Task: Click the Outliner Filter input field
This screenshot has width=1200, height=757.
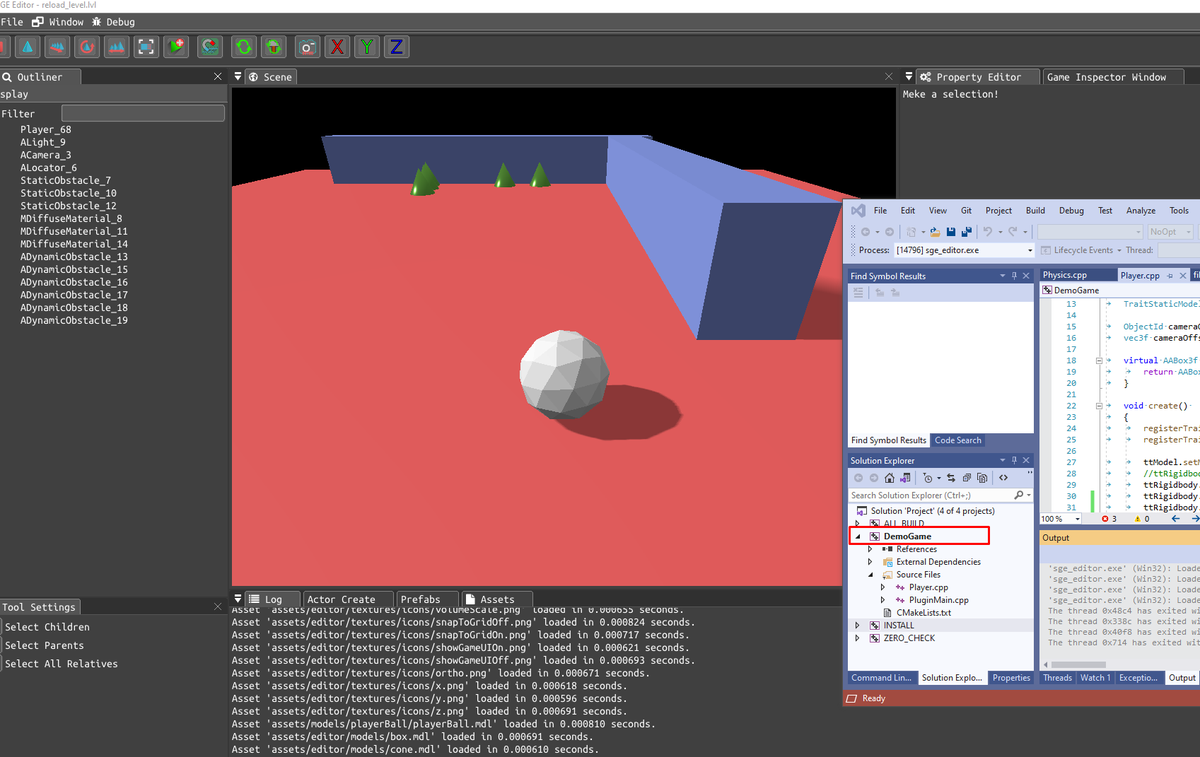Action: 143,114
